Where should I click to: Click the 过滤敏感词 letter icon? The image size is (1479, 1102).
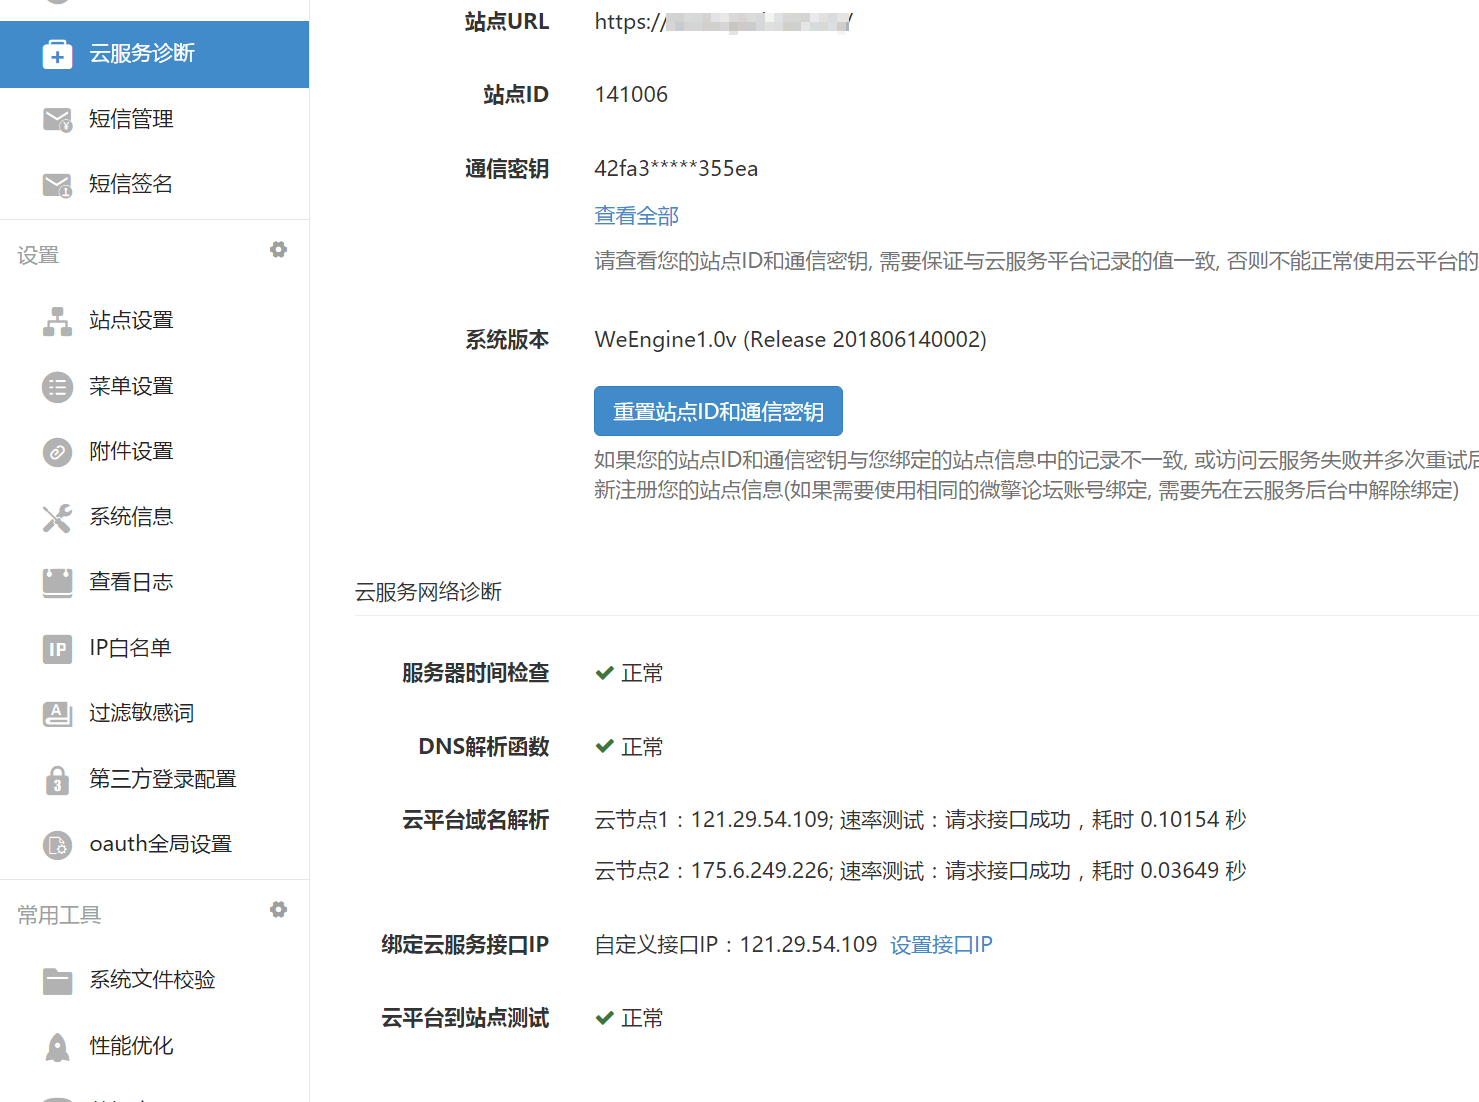coord(57,714)
